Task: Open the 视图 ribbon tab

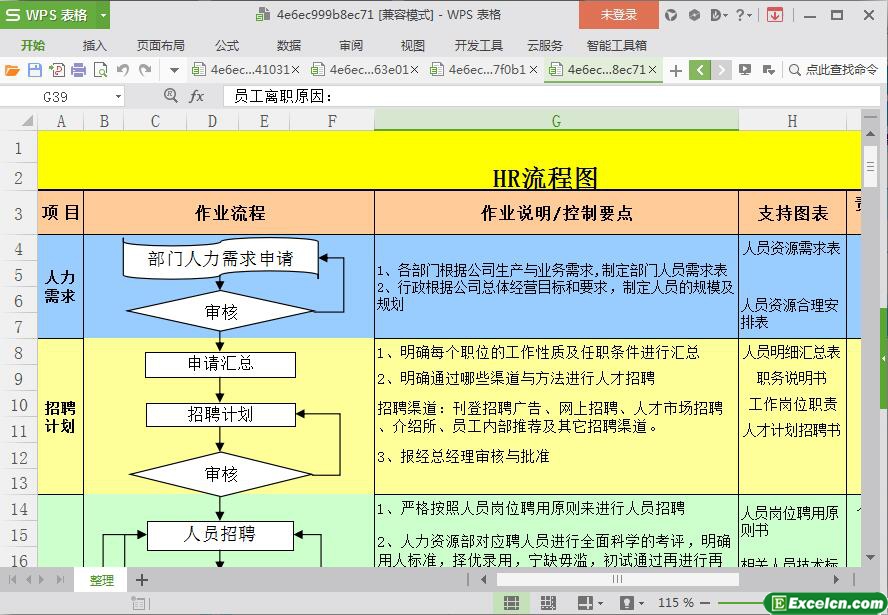Action: click(x=412, y=45)
